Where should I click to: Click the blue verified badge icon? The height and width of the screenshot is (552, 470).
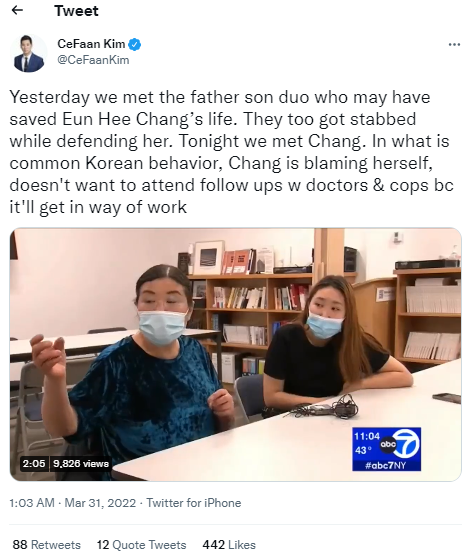[x=134, y=44]
